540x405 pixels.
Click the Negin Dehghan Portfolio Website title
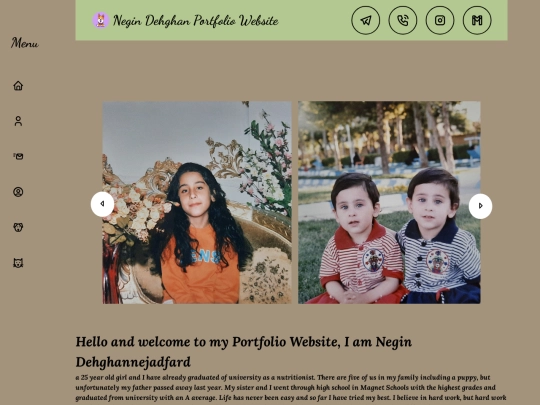point(196,21)
